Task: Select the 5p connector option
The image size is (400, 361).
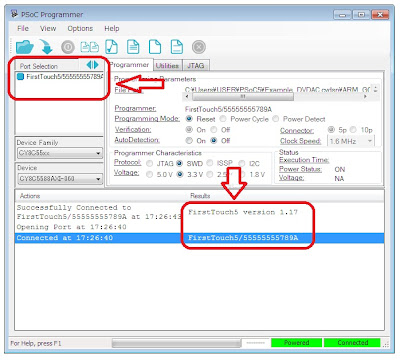Action: (x=331, y=129)
